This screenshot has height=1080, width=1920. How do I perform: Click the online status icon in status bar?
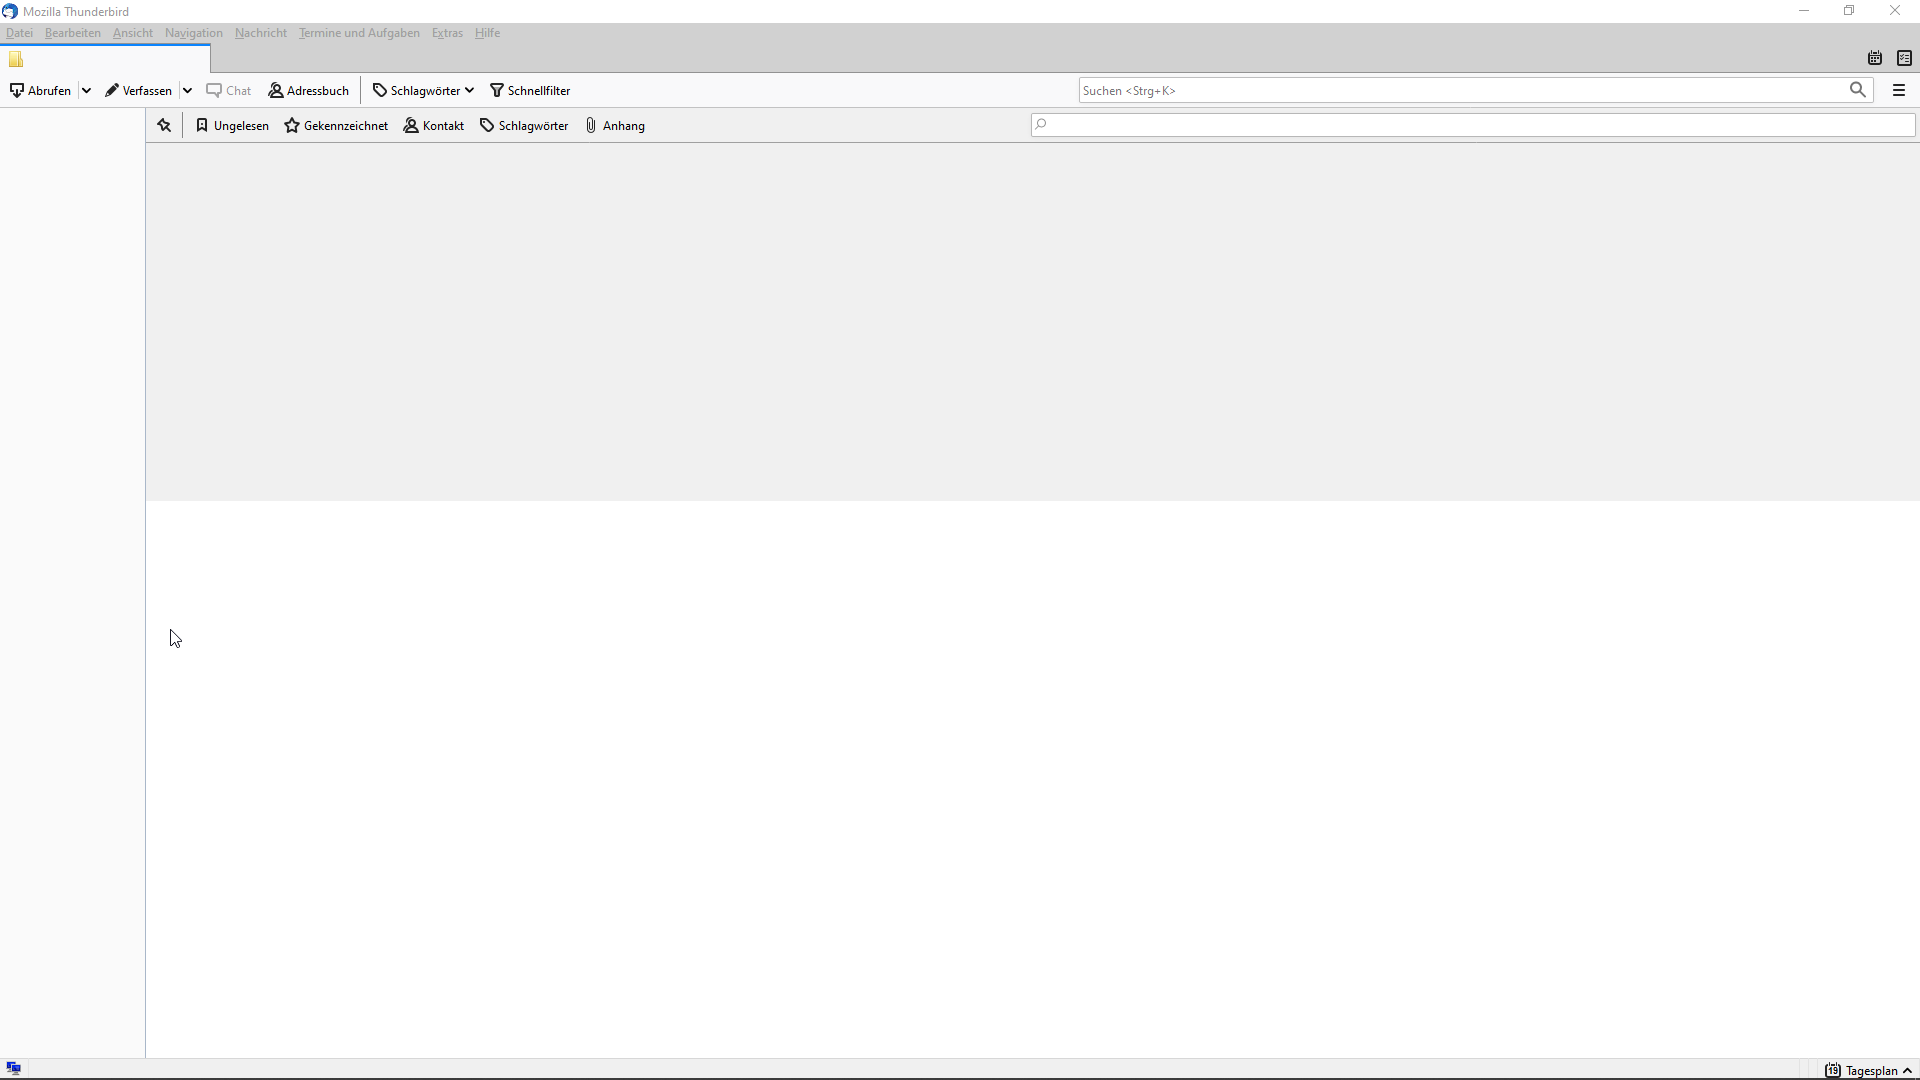13,1069
